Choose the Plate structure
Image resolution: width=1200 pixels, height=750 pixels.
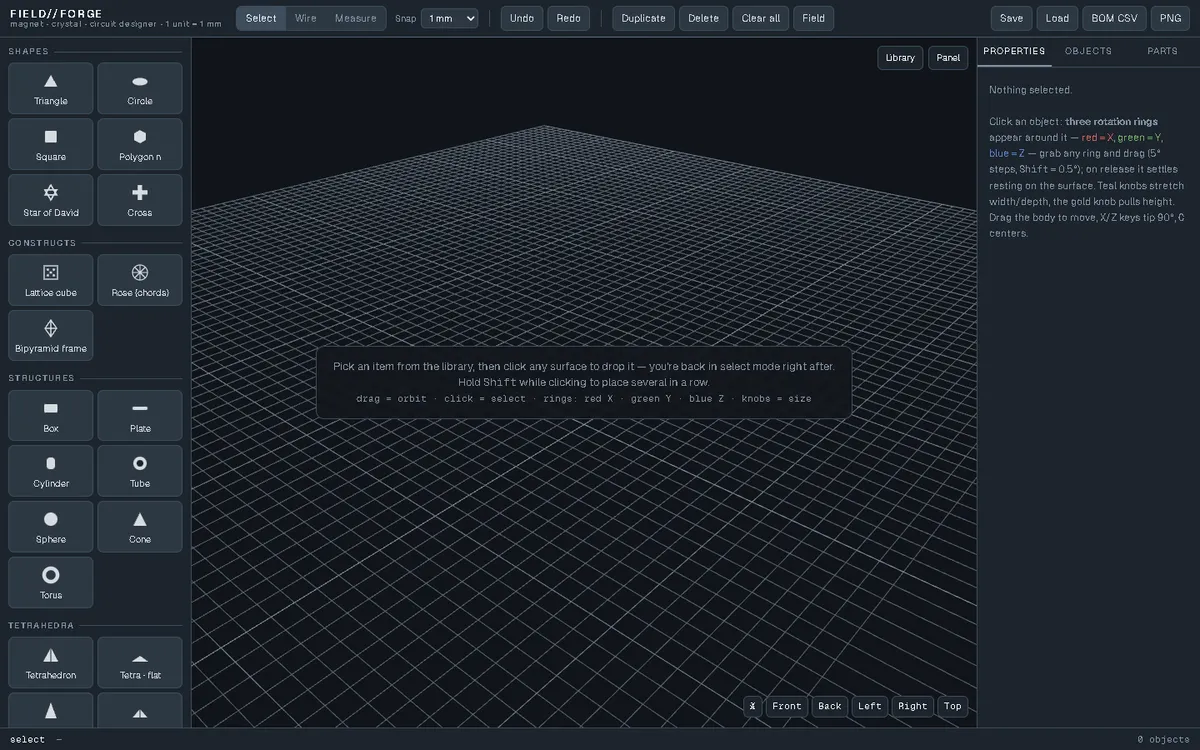pyautogui.click(x=140, y=416)
